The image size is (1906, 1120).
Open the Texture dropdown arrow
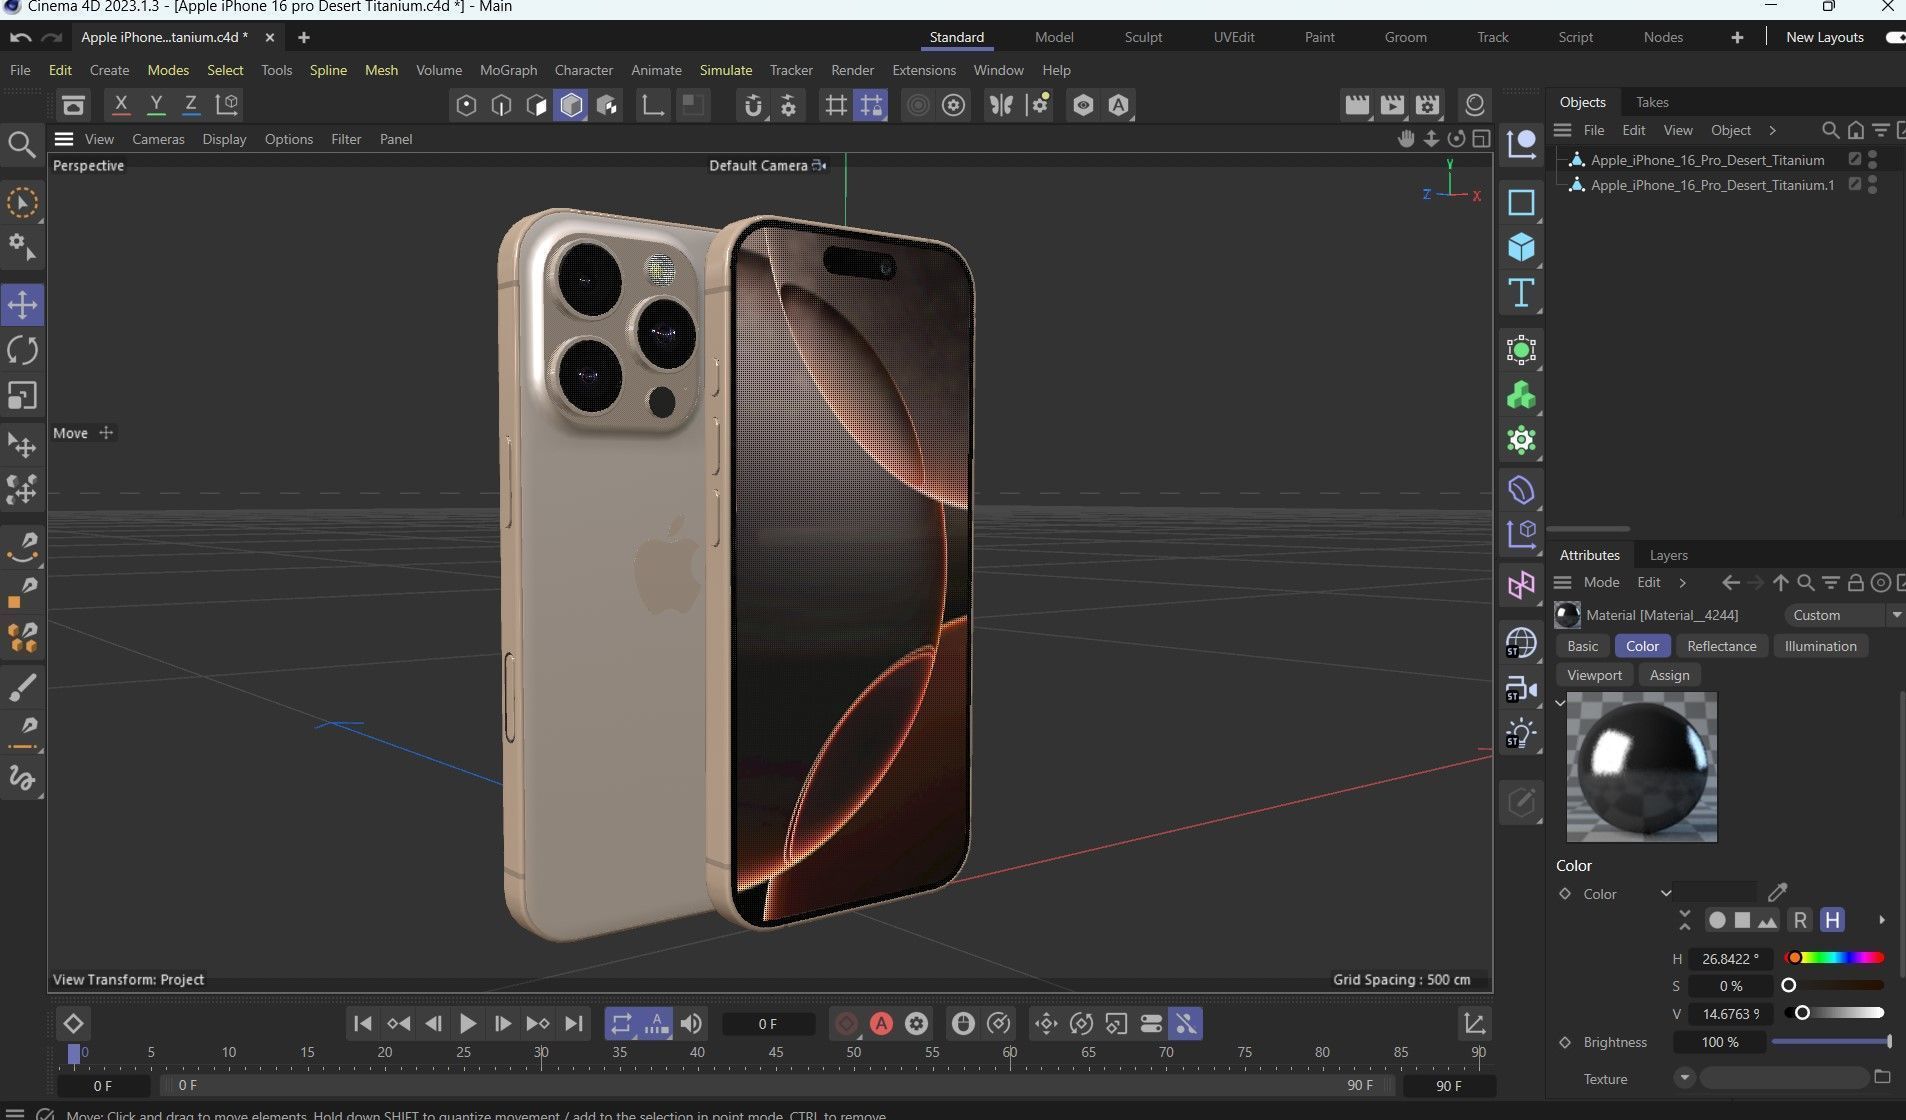pyautogui.click(x=1685, y=1077)
